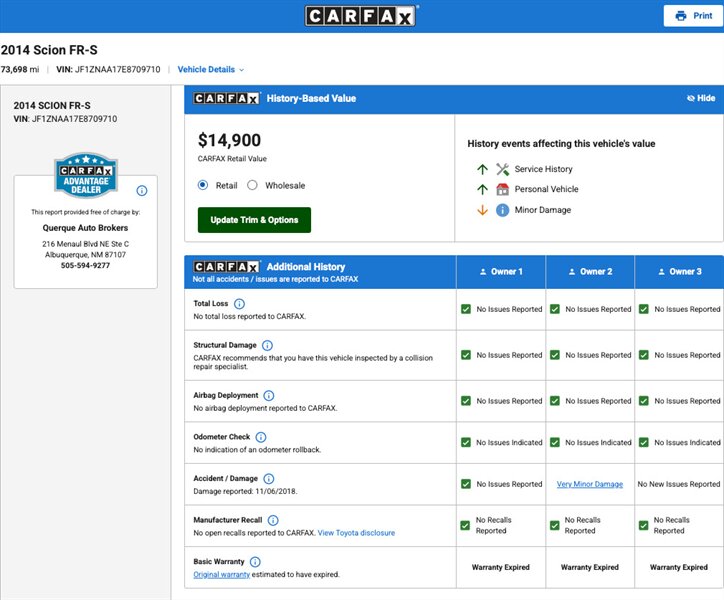The image size is (724, 600).
Task: Open Airbag Deployment info icon
Action: tap(269, 395)
